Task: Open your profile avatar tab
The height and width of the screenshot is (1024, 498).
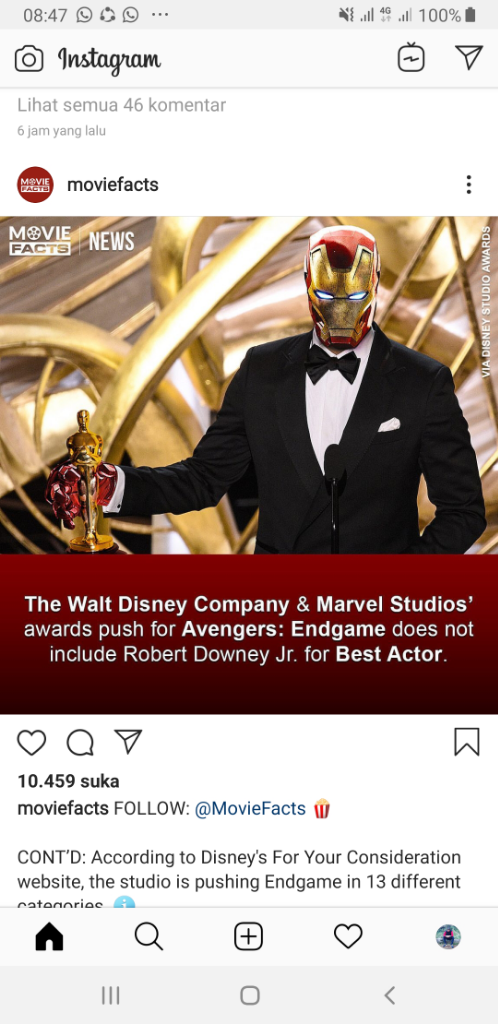Action: (448, 937)
